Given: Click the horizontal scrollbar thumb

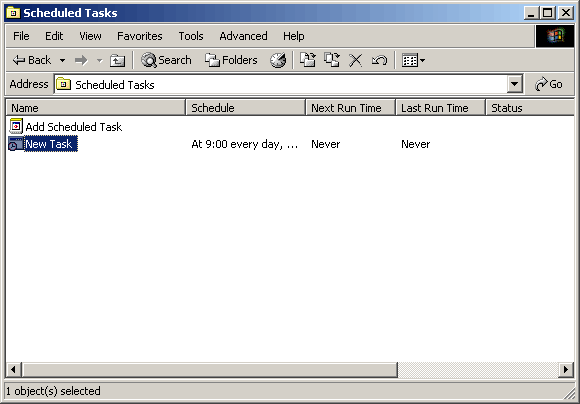Looking at the screenshot, I should [x=209, y=370].
